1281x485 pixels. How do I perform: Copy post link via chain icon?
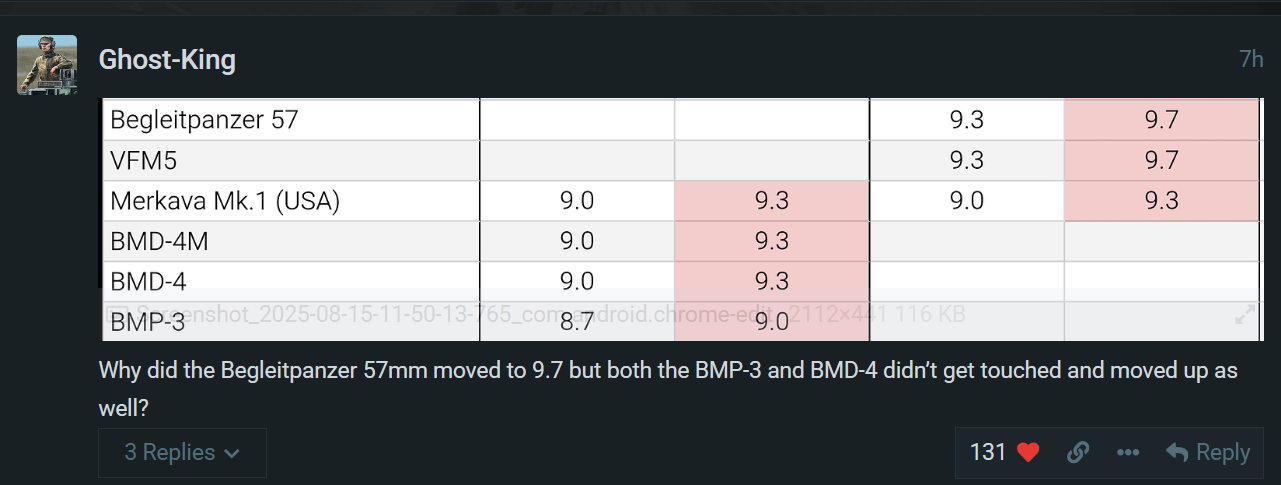pos(1077,453)
